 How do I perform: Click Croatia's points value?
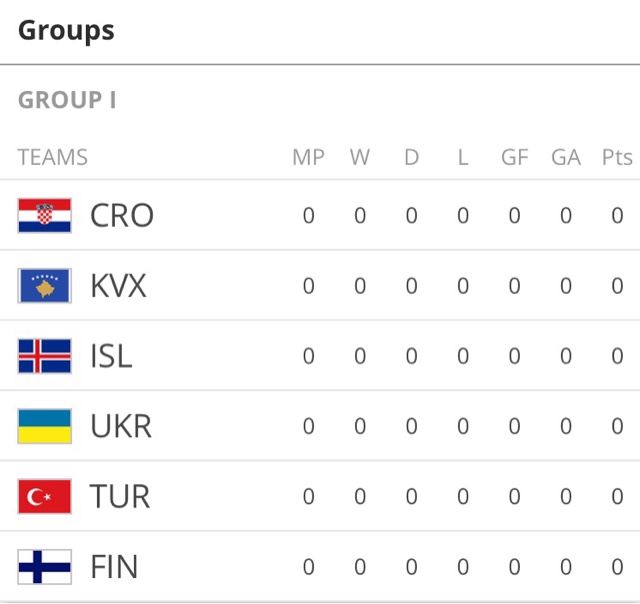(x=617, y=215)
